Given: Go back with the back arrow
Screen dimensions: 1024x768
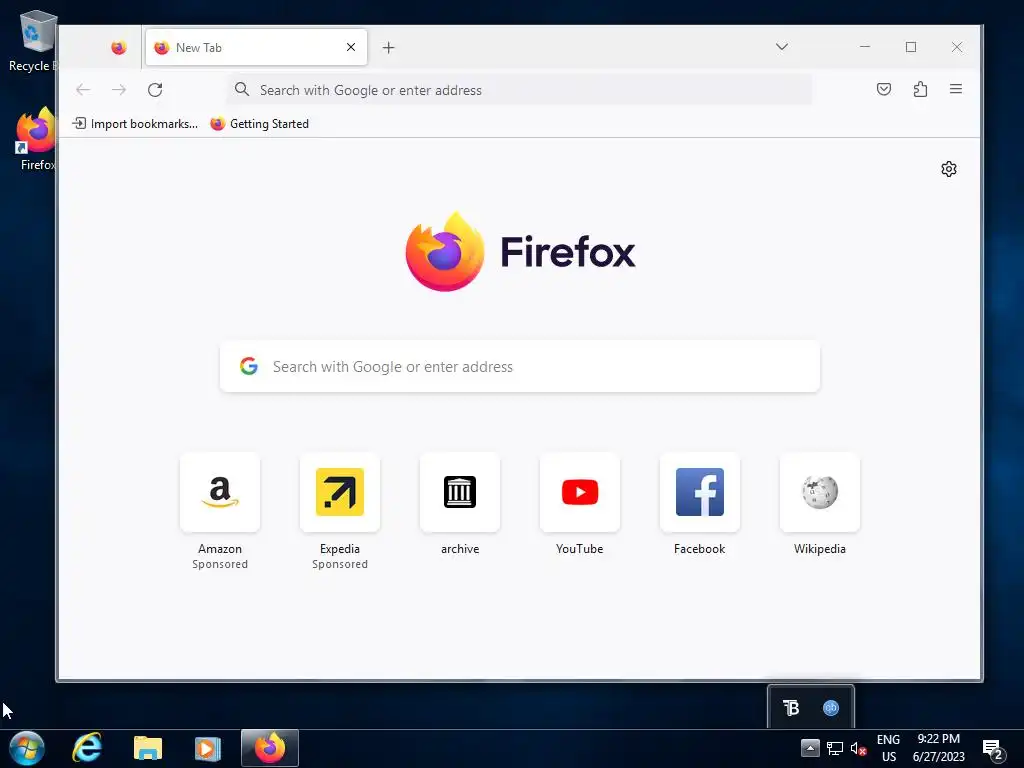Looking at the screenshot, I should tap(83, 89).
